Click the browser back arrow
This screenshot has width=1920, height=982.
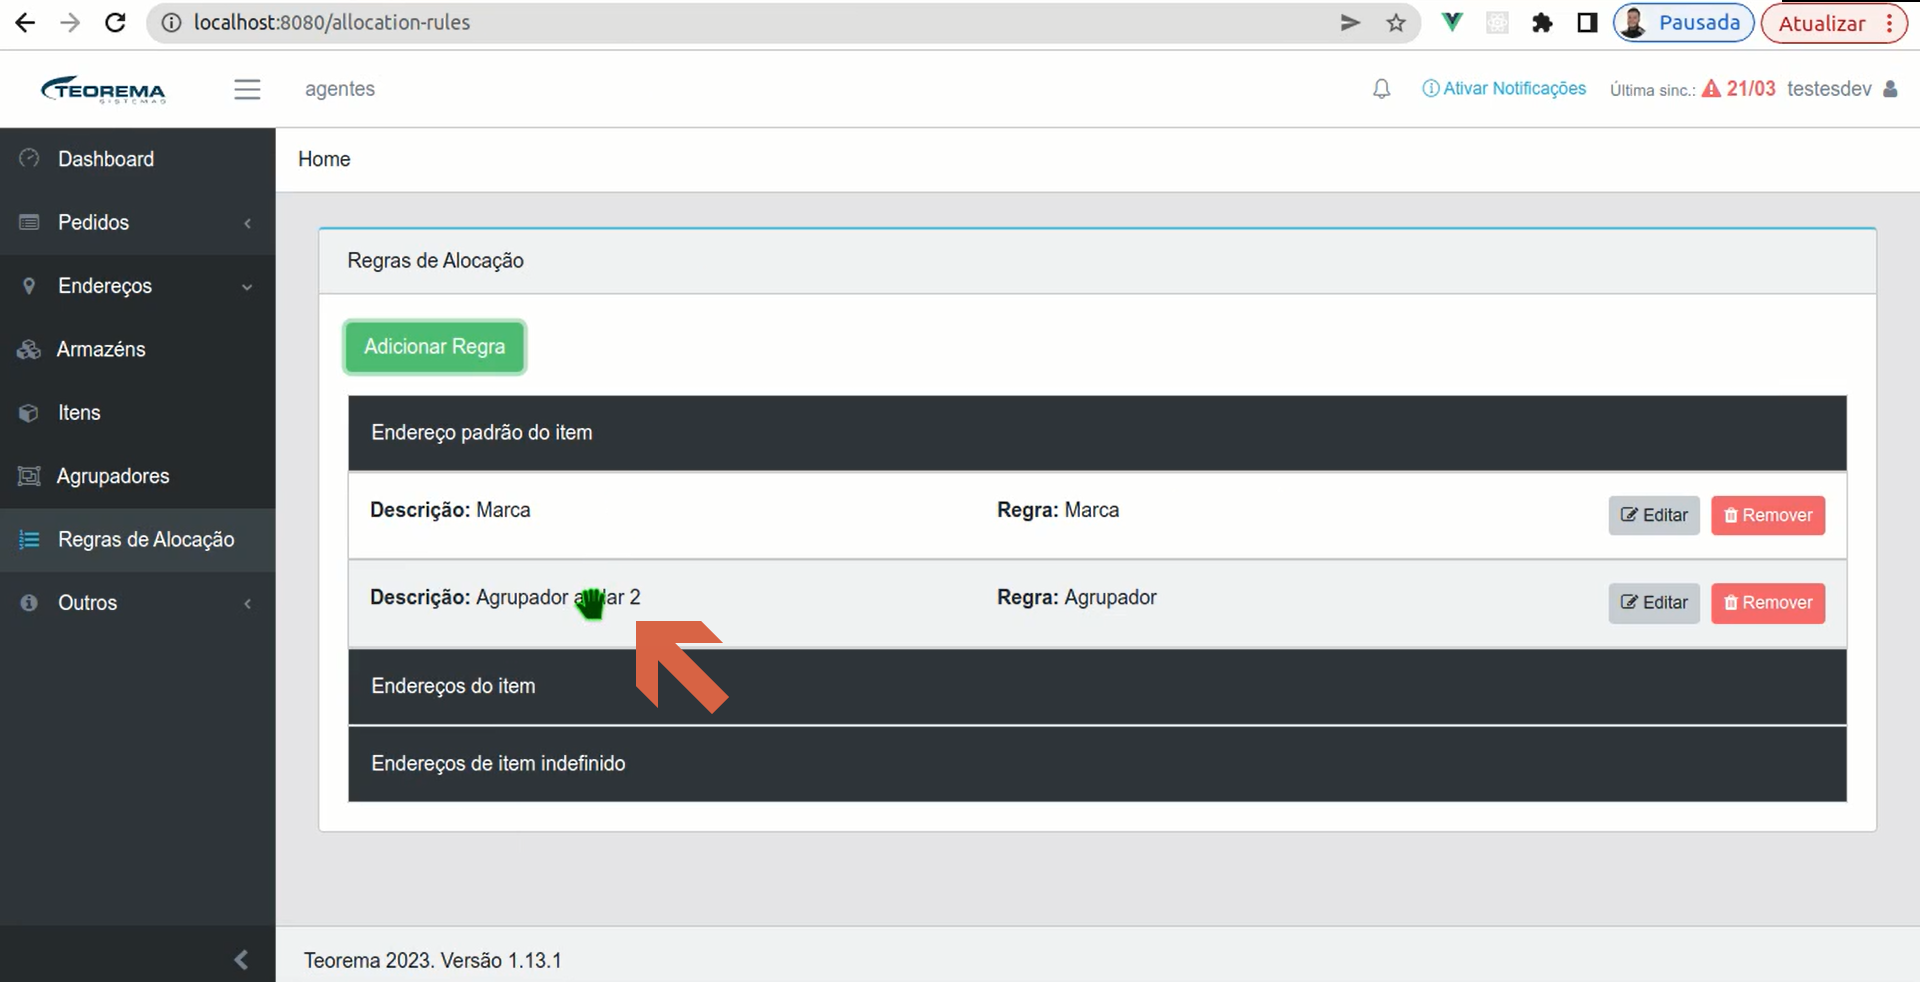[x=25, y=22]
